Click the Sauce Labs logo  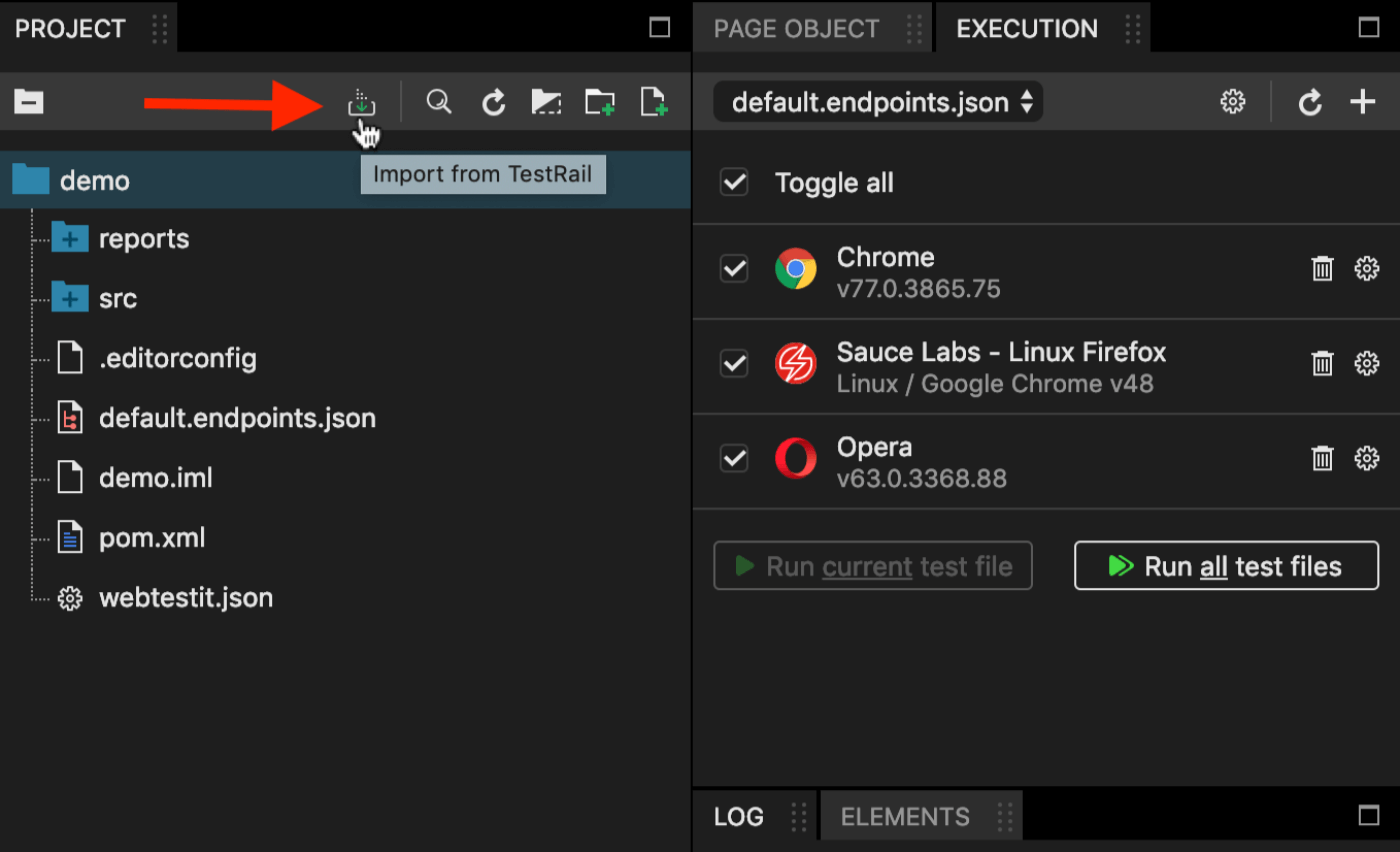tap(796, 364)
